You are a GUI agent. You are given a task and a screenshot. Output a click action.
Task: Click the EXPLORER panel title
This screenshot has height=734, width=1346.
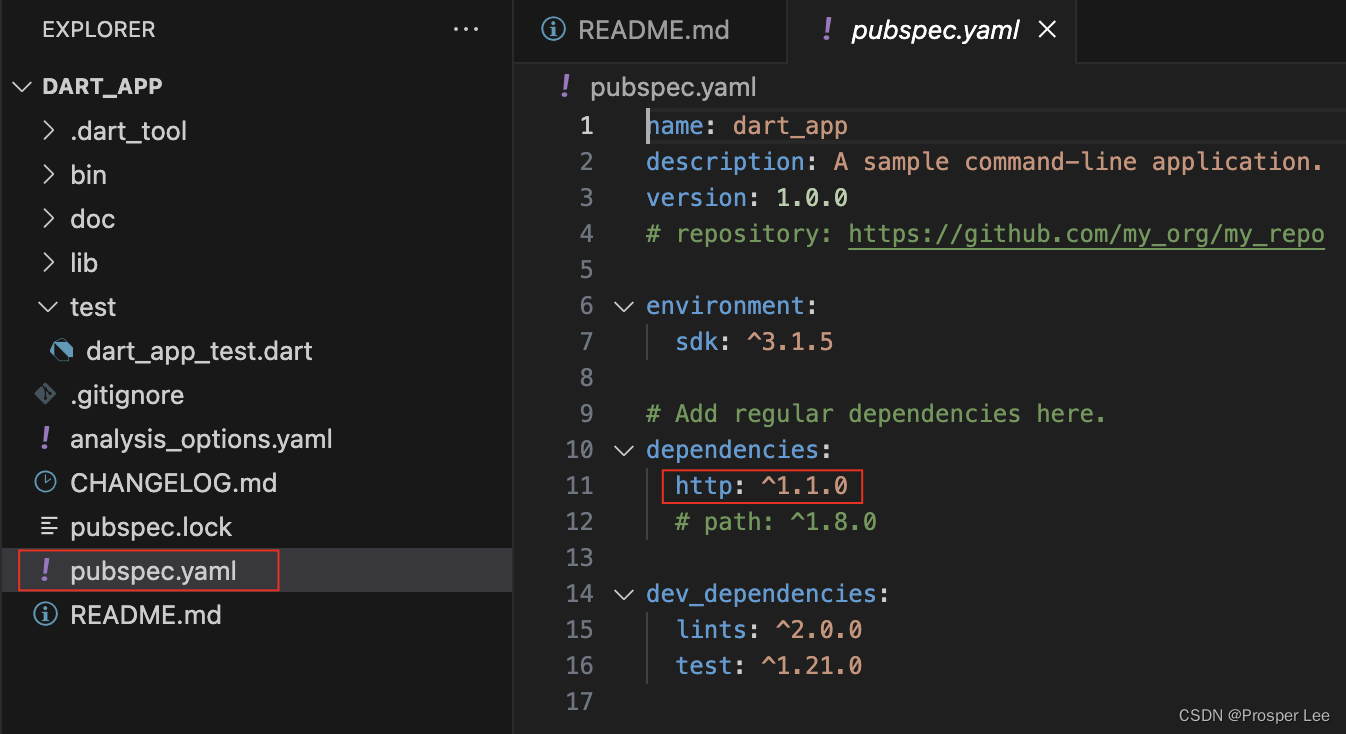(x=99, y=30)
